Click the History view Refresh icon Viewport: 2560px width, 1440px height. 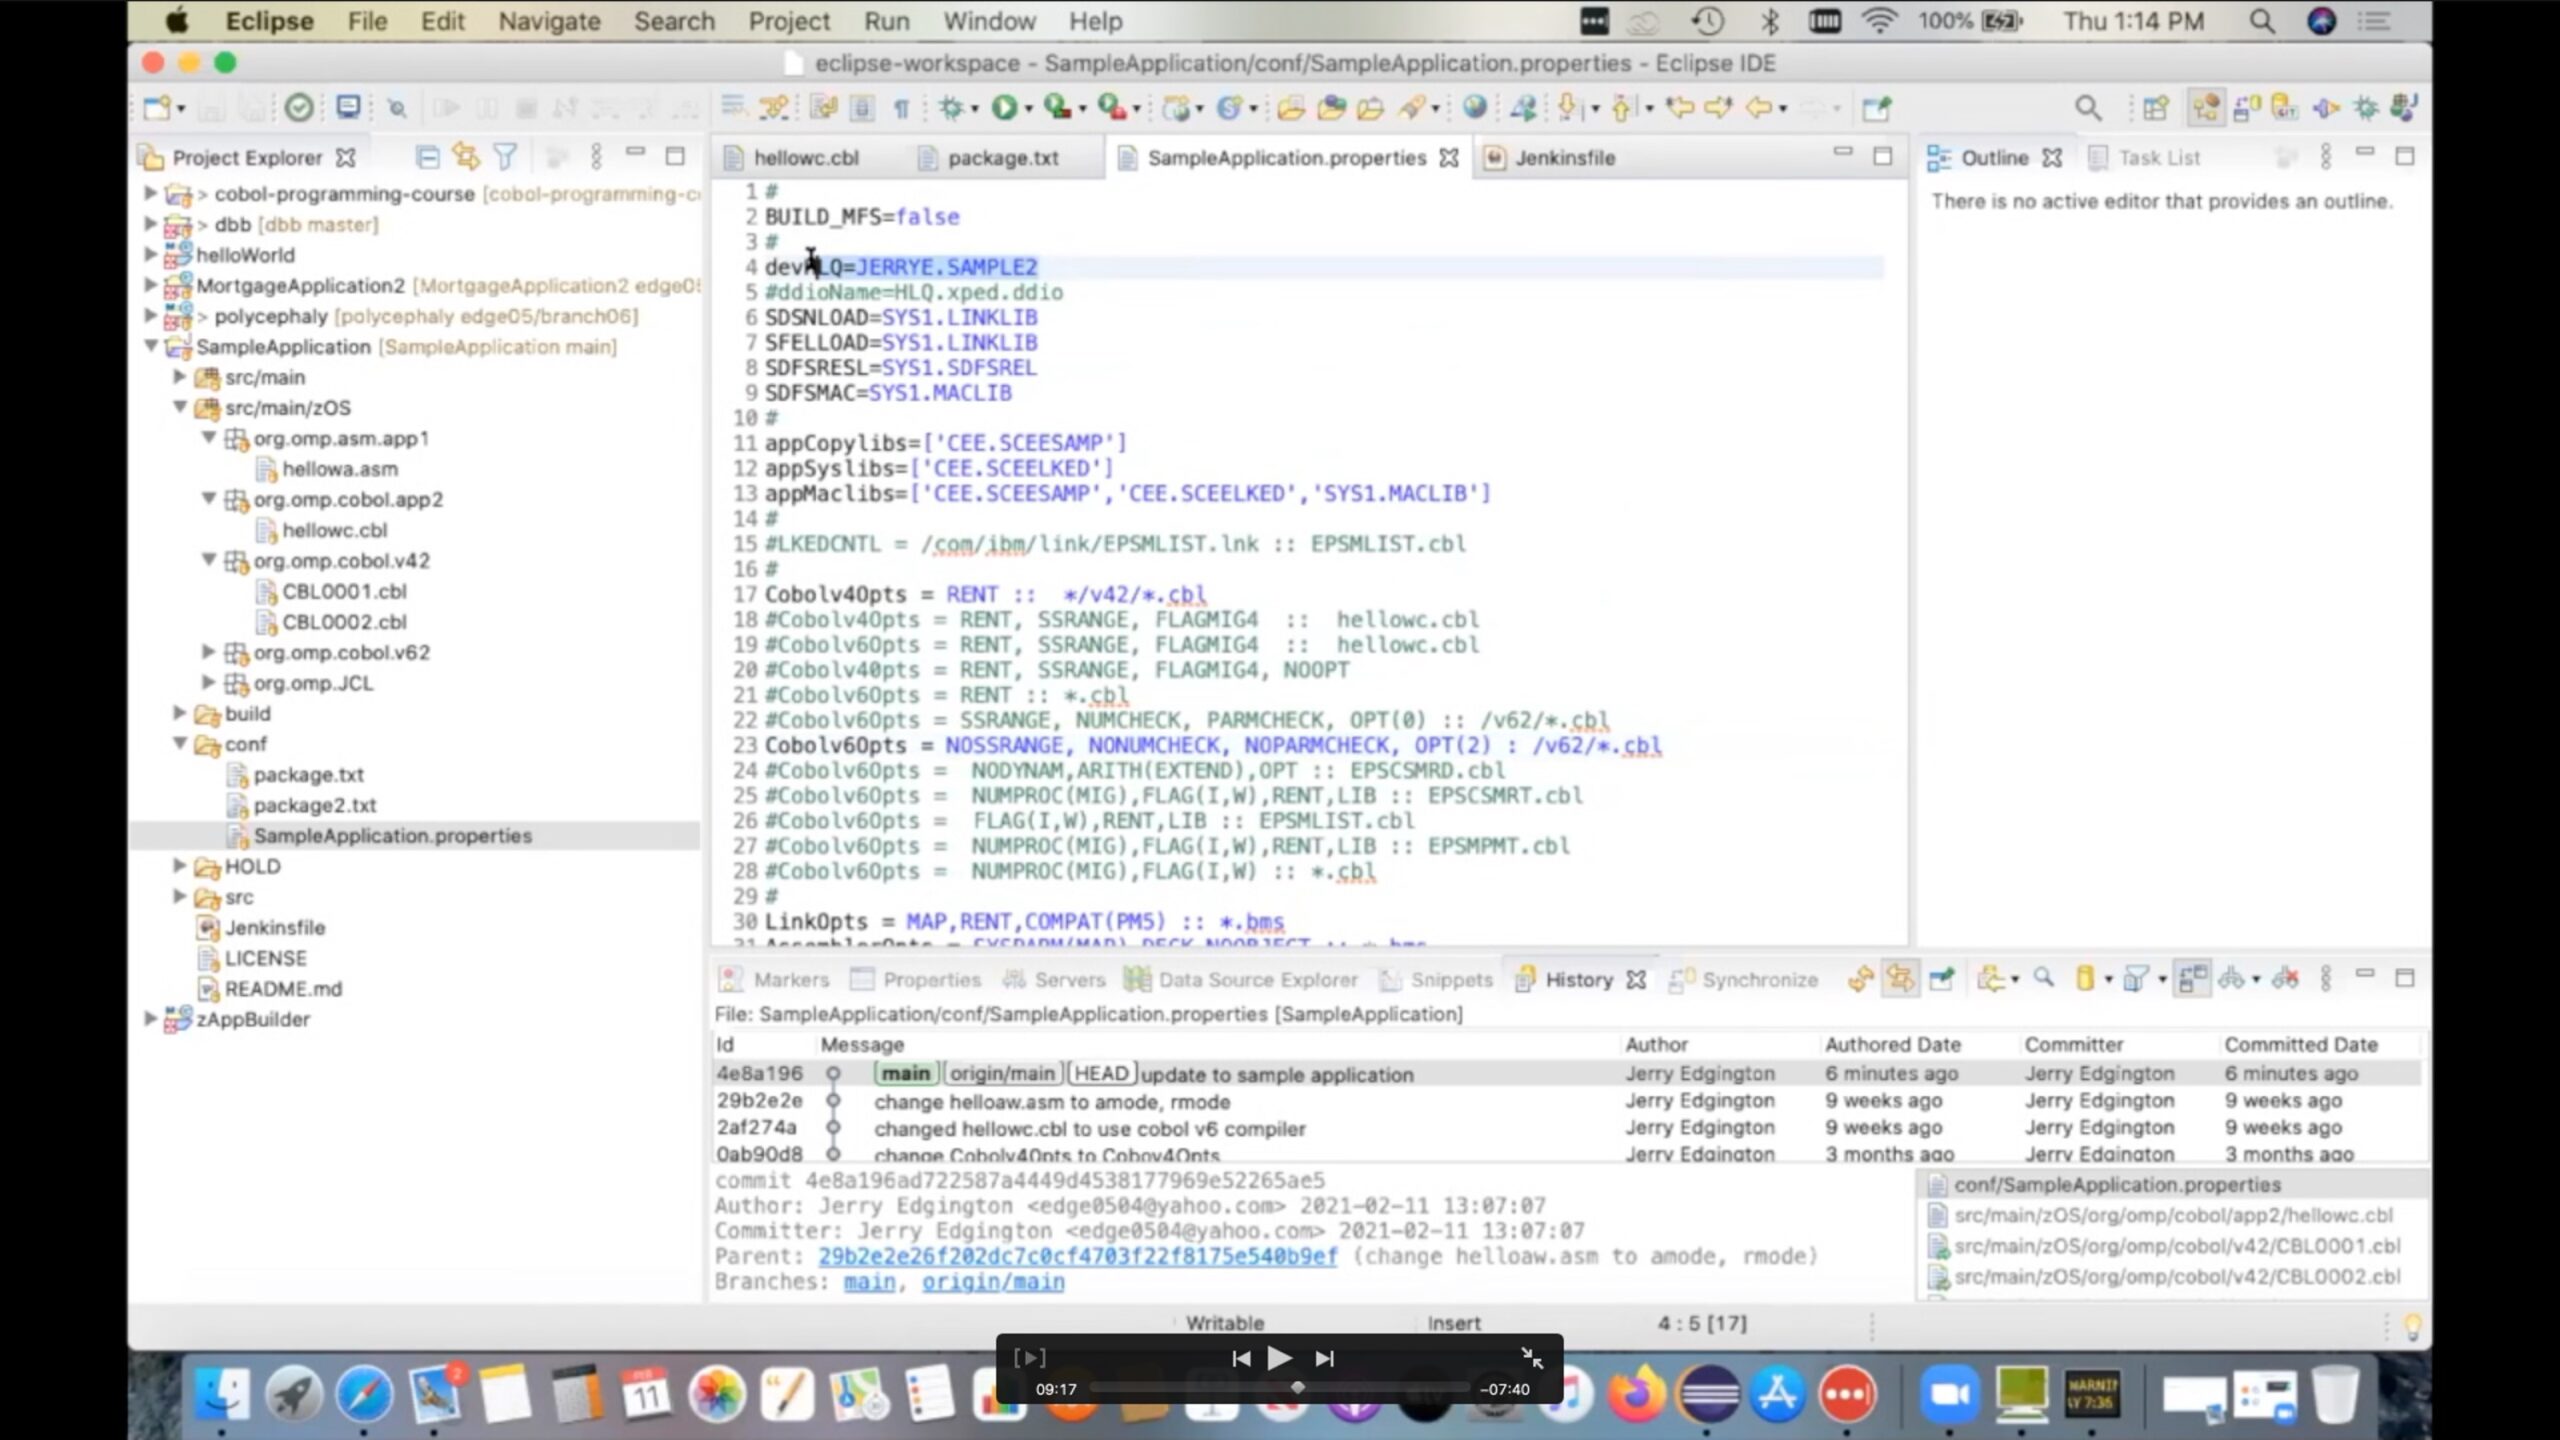(x=1861, y=979)
